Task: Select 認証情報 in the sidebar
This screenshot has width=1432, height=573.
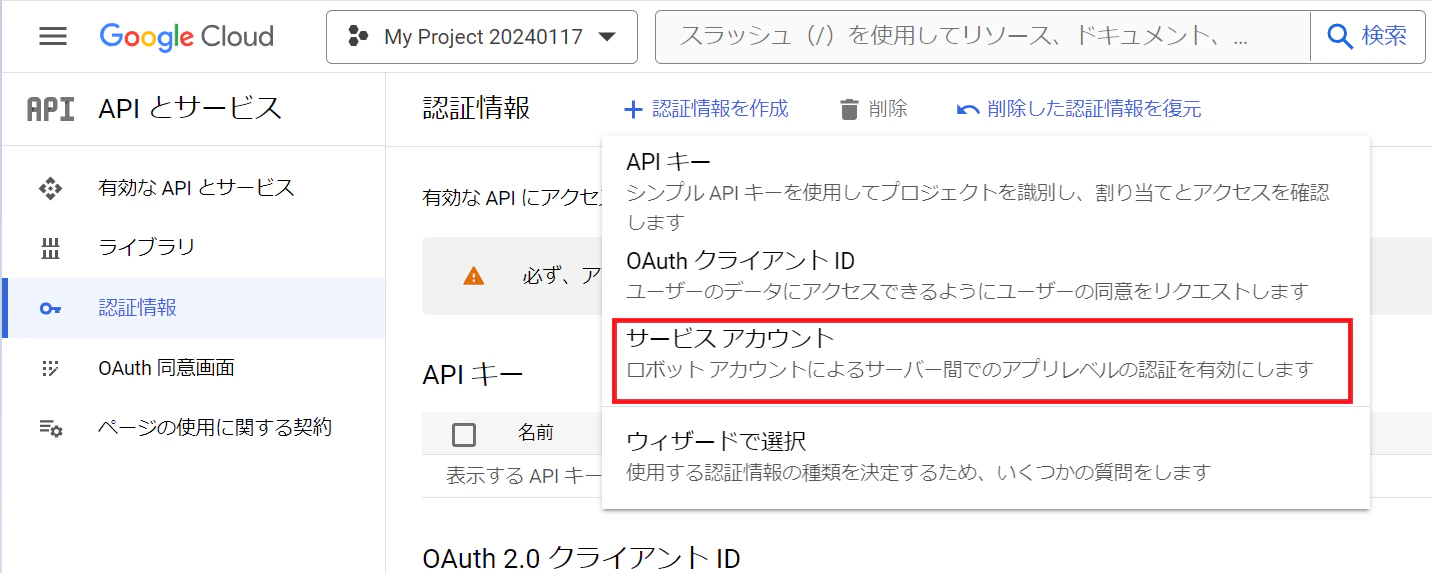Action: point(193,307)
